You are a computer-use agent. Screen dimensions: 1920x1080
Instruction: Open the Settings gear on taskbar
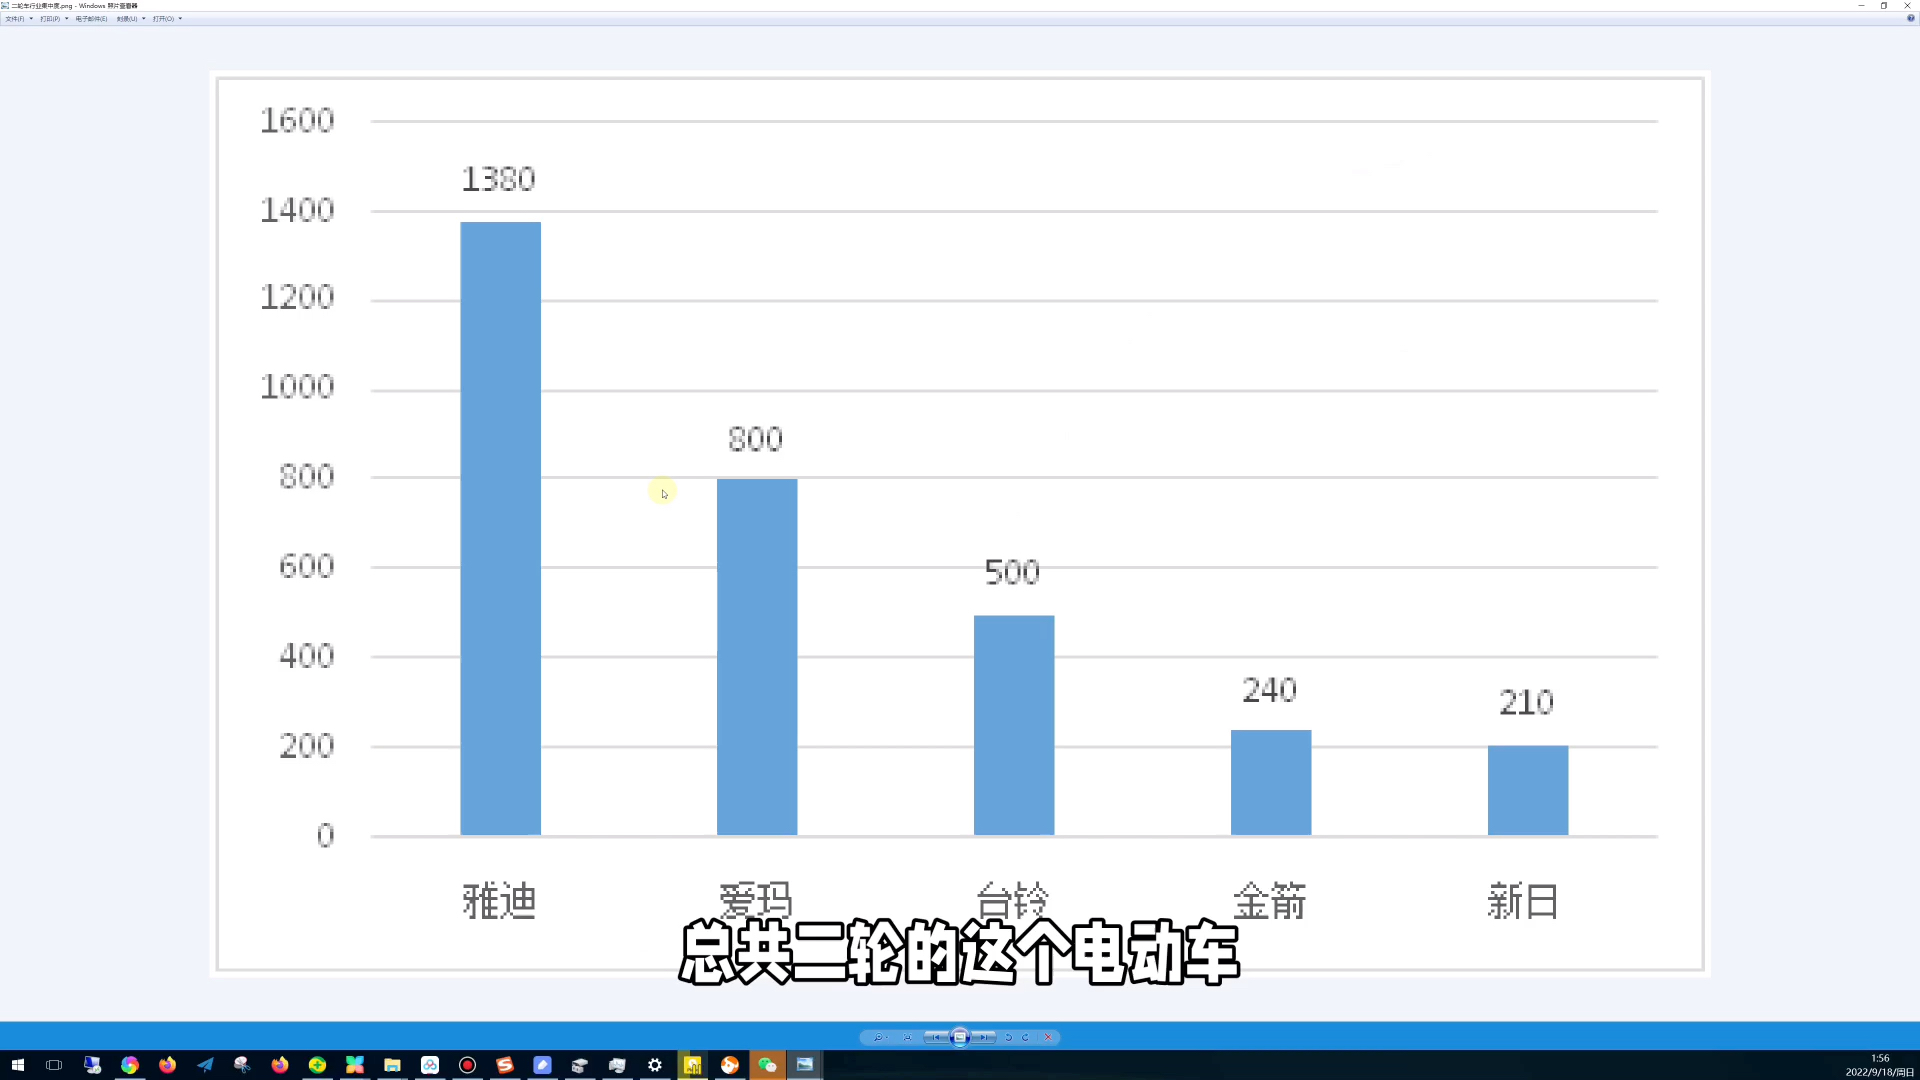pos(655,1065)
